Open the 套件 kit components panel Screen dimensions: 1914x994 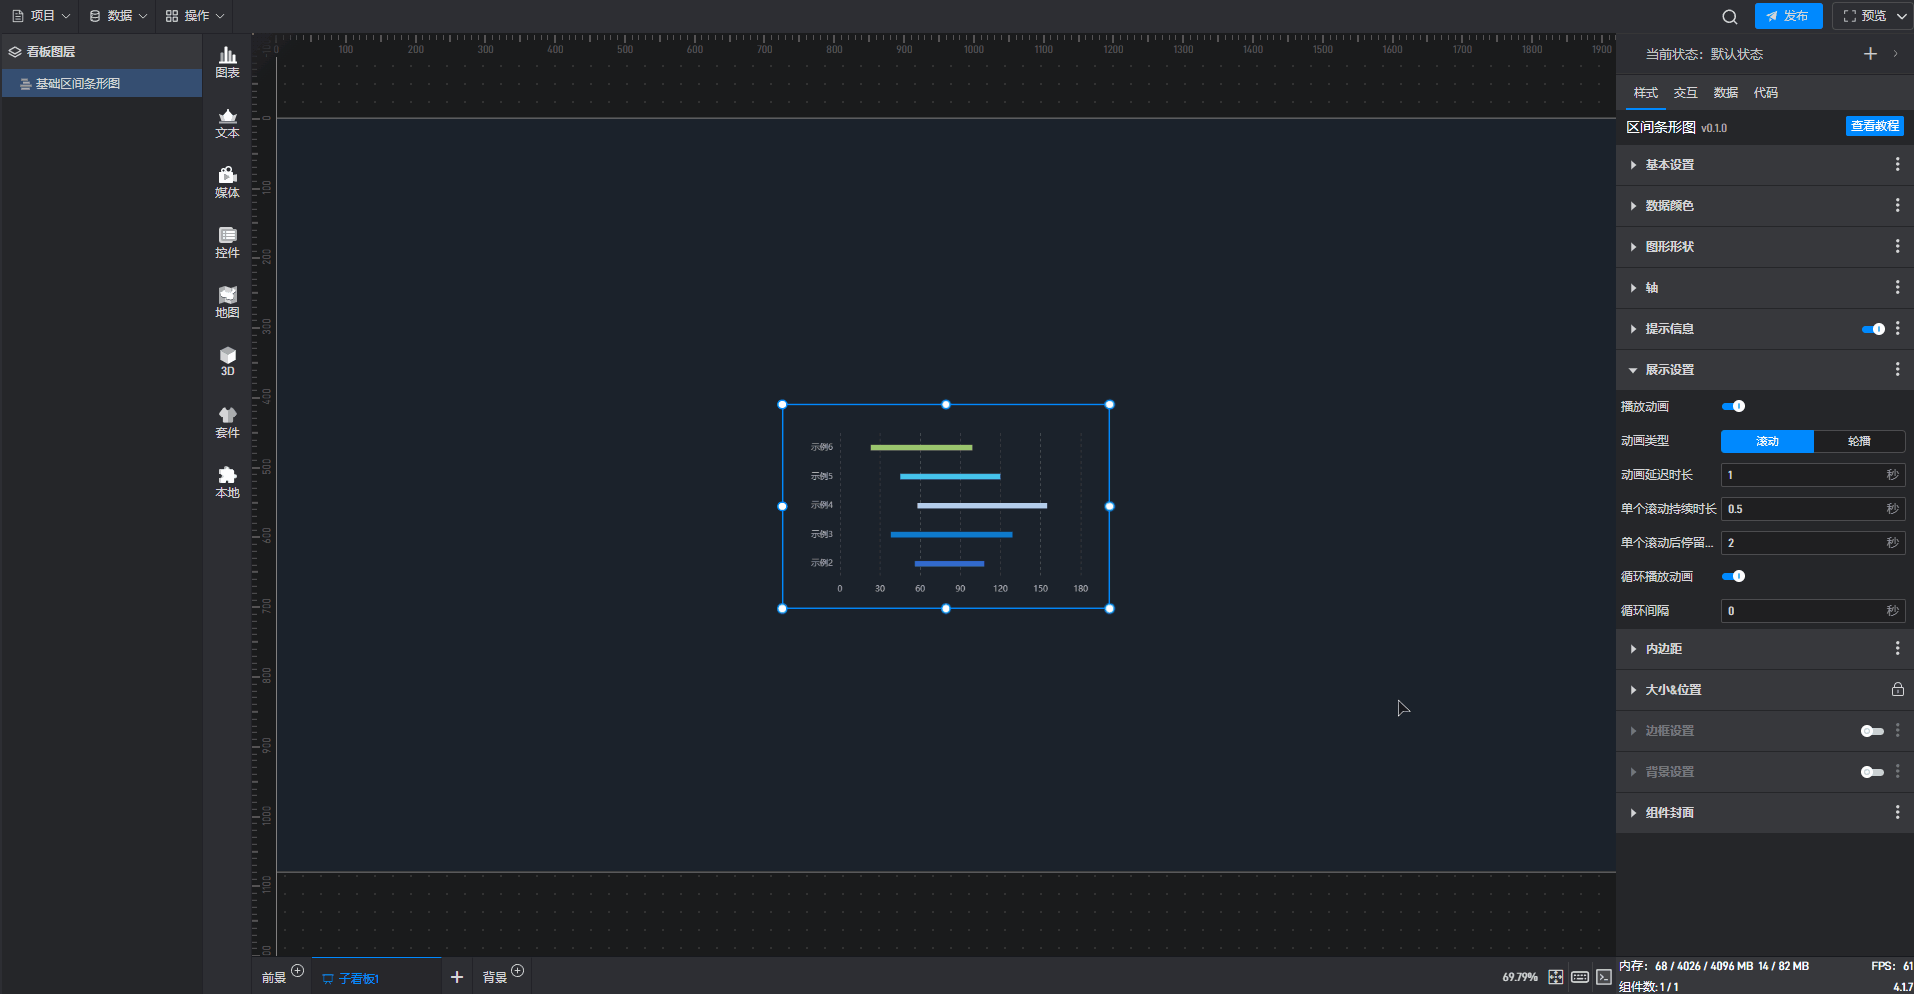[227, 423]
